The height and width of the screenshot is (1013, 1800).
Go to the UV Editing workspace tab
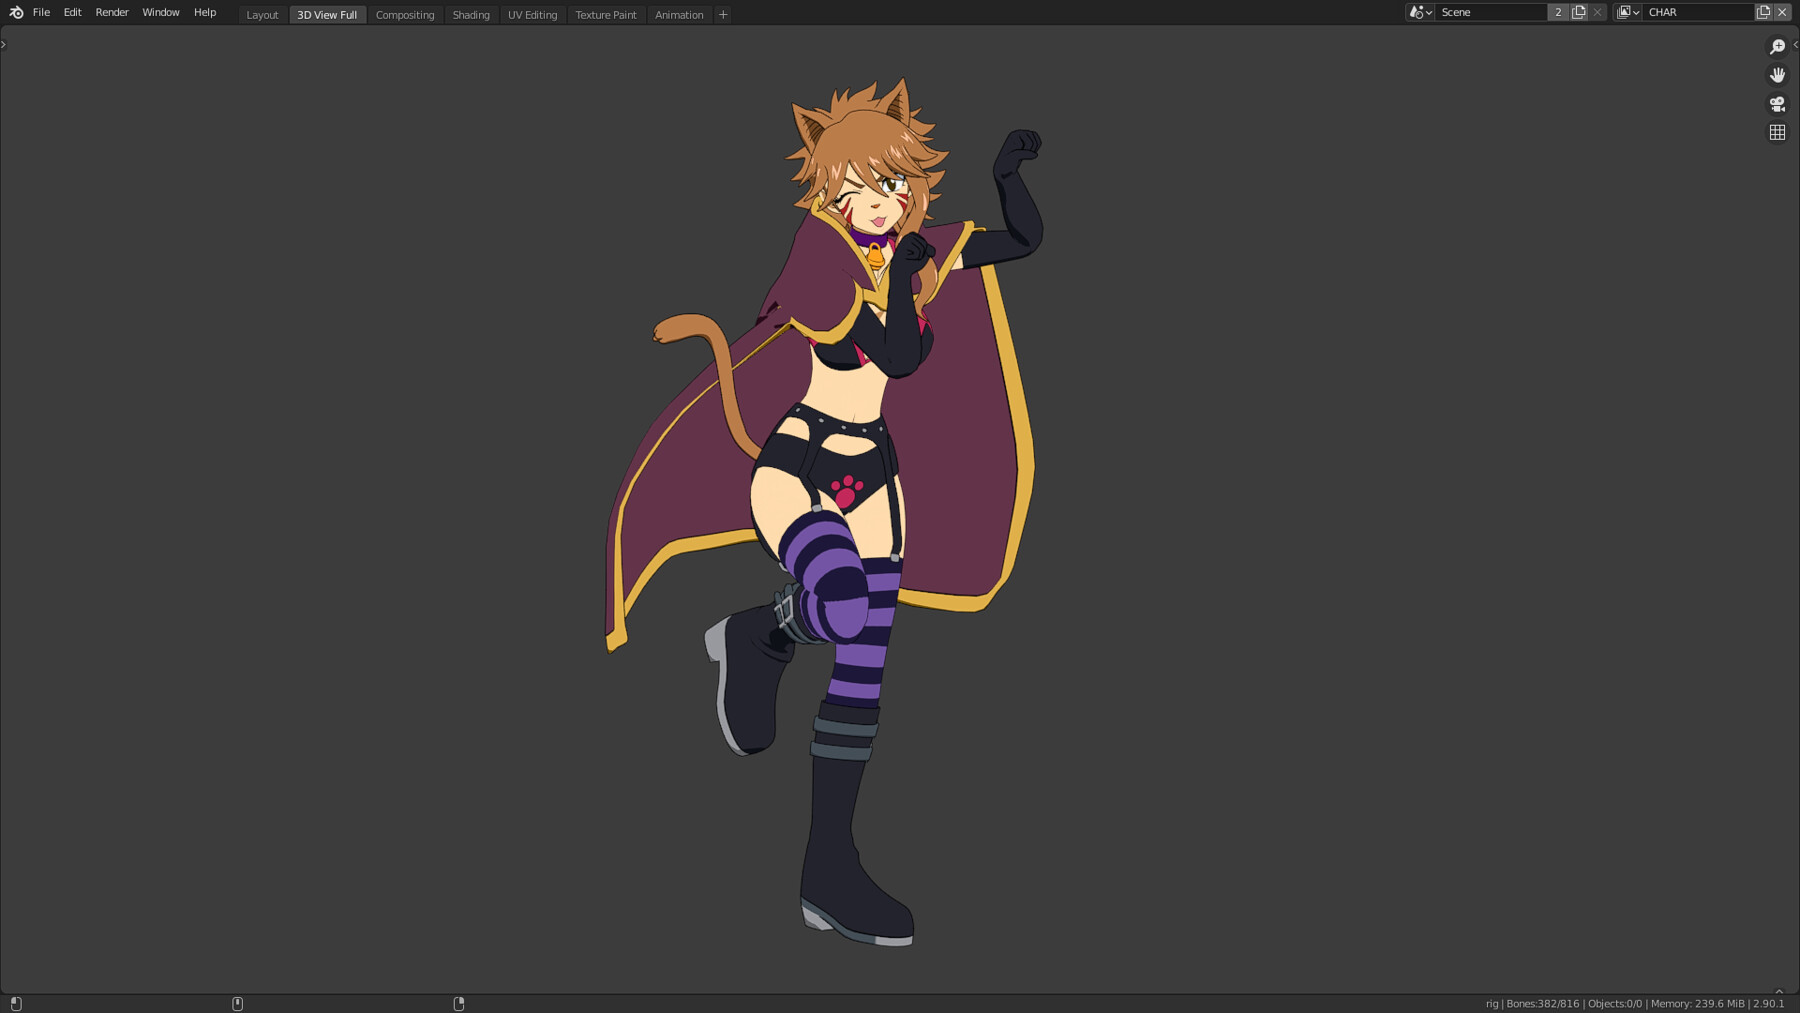click(532, 15)
